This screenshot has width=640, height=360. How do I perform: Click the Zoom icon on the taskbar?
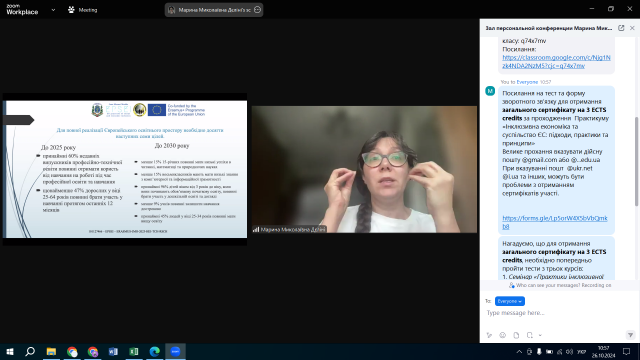click(x=175, y=351)
